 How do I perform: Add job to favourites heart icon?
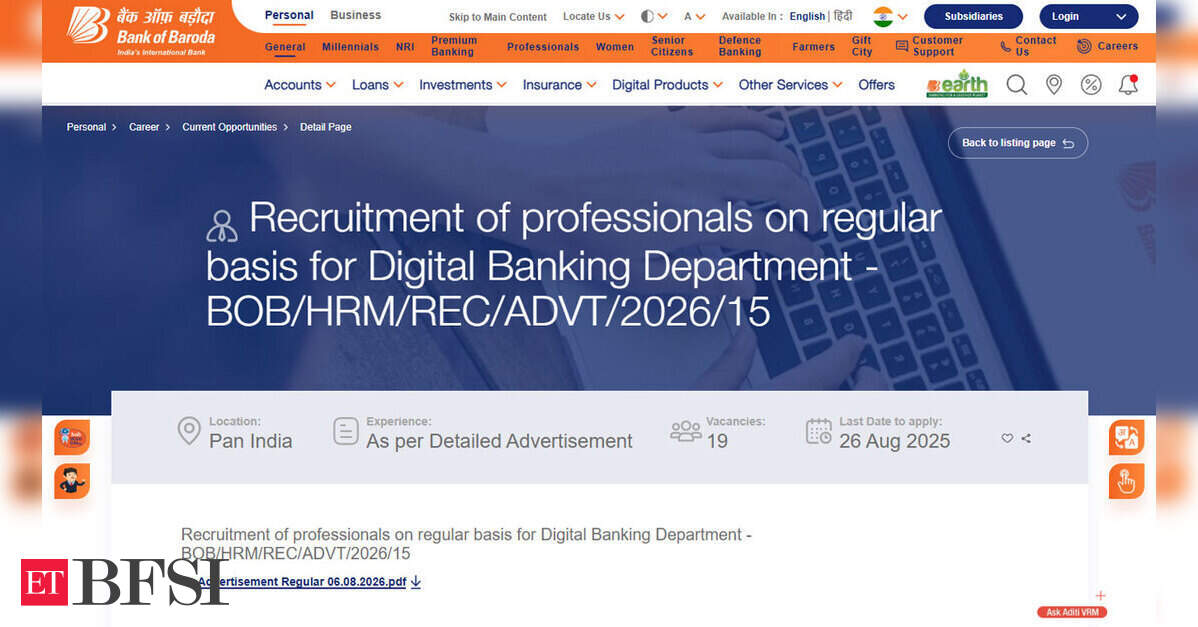click(1007, 438)
